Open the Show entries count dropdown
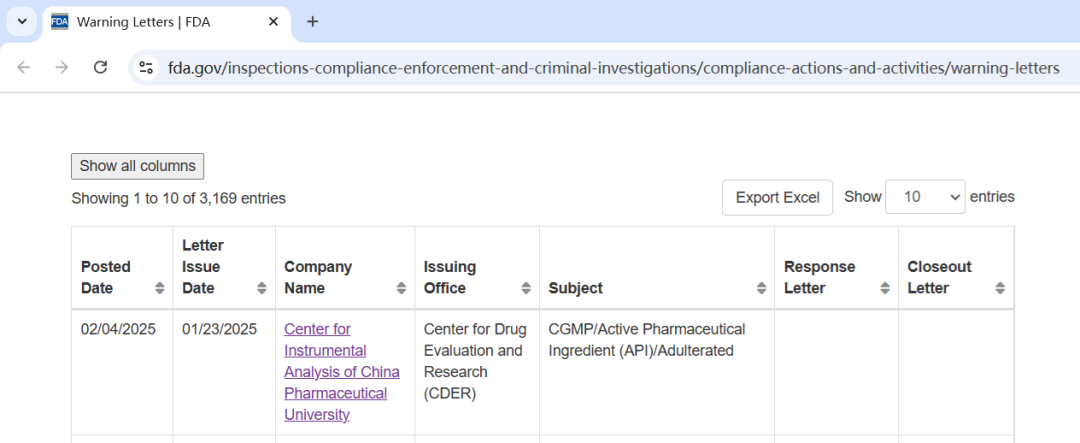The width and height of the screenshot is (1080, 443). tap(926, 197)
